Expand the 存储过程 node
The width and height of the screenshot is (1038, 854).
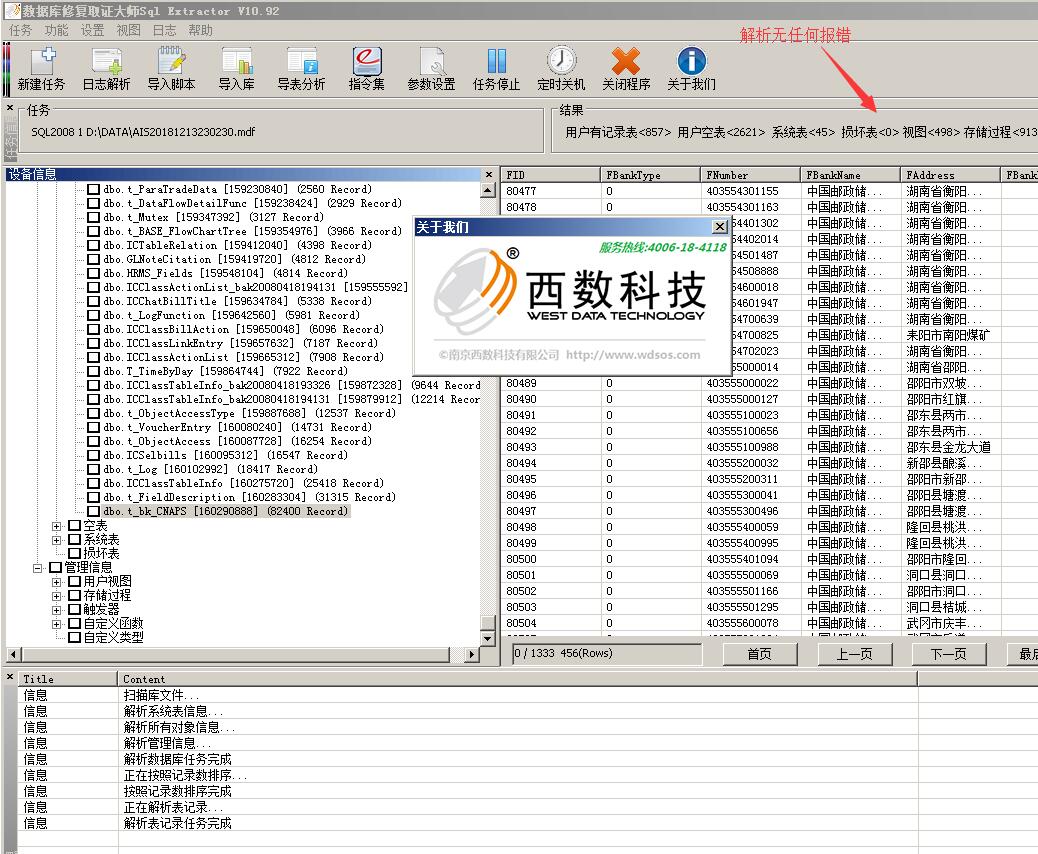pos(56,596)
